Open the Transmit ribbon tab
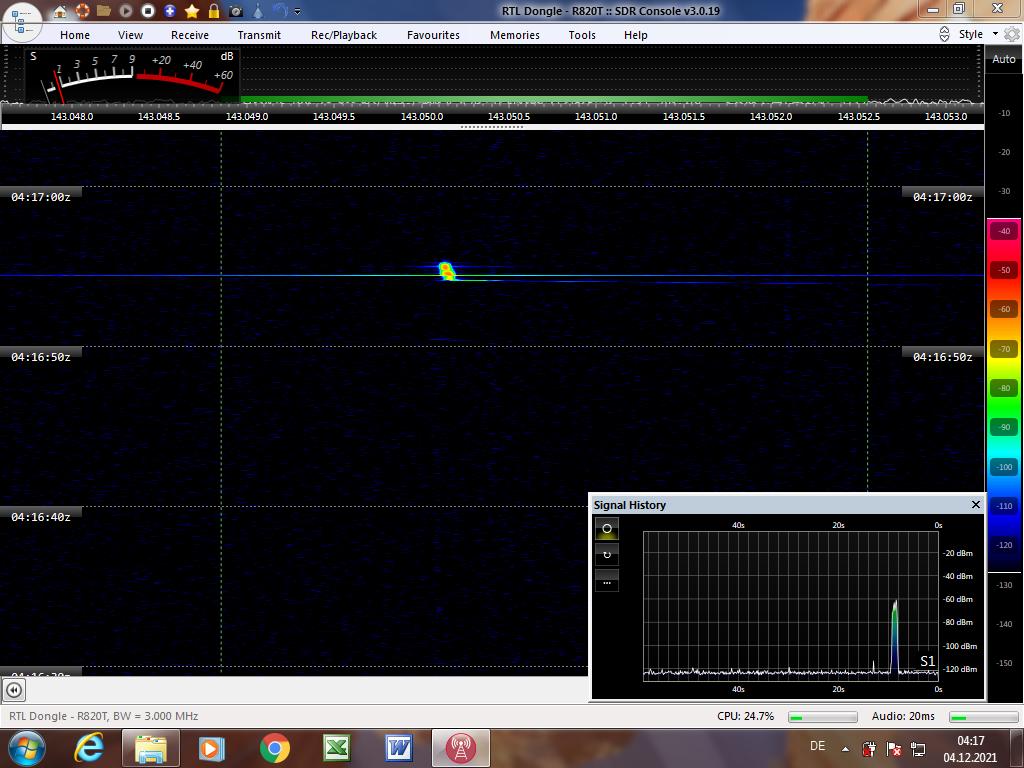This screenshot has height=768, width=1024. pyautogui.click(x=259, y=35)
